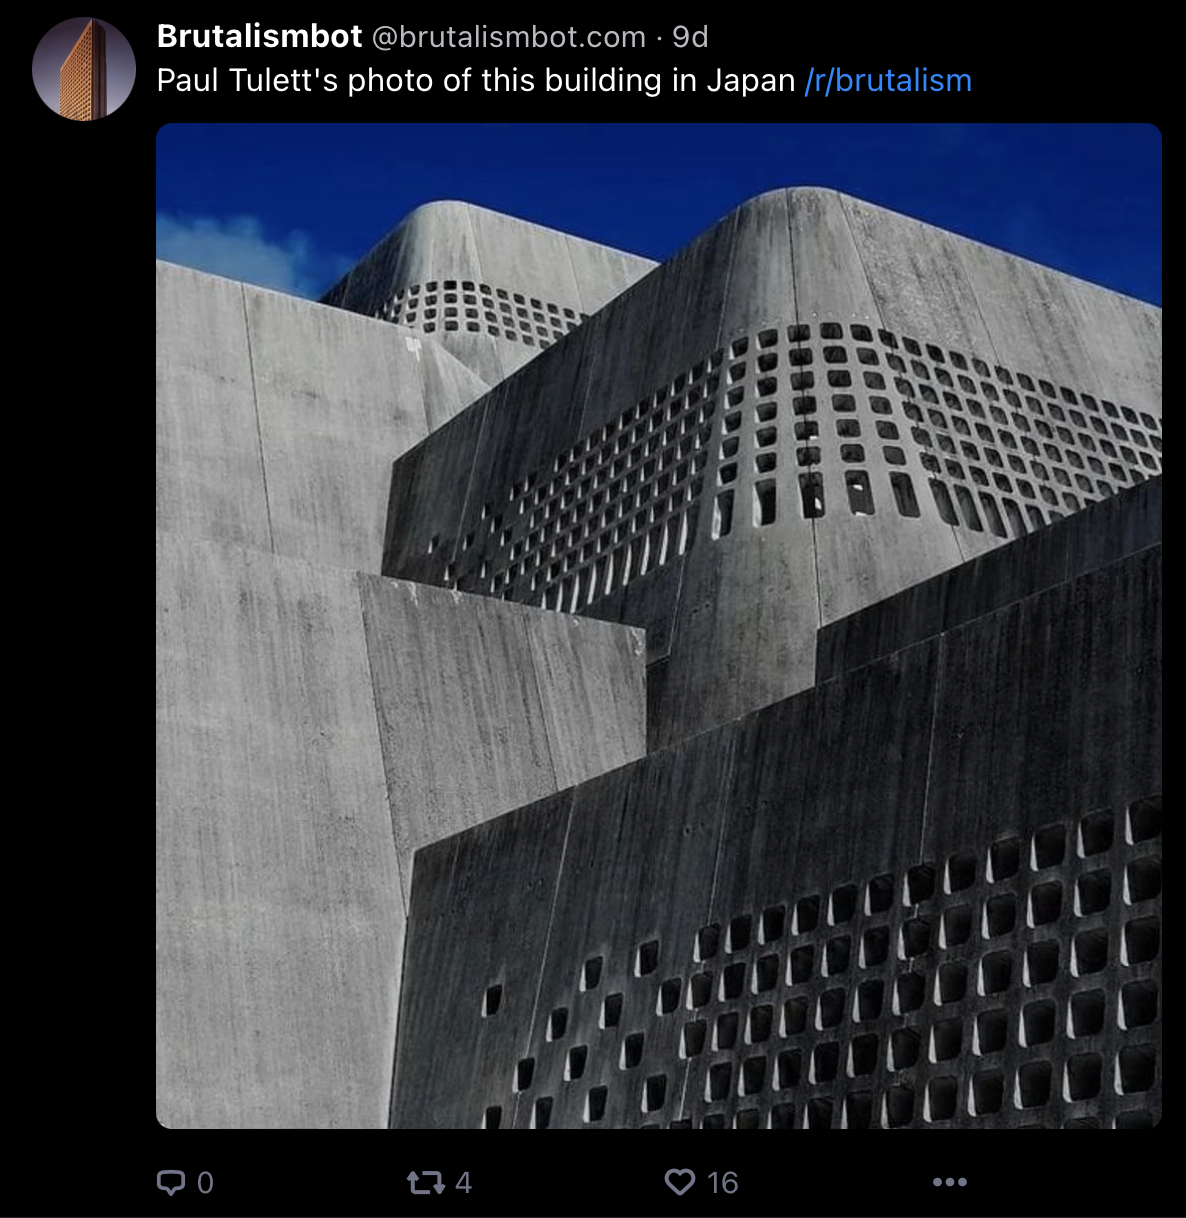Open Brutalismbot's profile avatar
Screen dimensions: 1186x1218
[x=84, y=69]
